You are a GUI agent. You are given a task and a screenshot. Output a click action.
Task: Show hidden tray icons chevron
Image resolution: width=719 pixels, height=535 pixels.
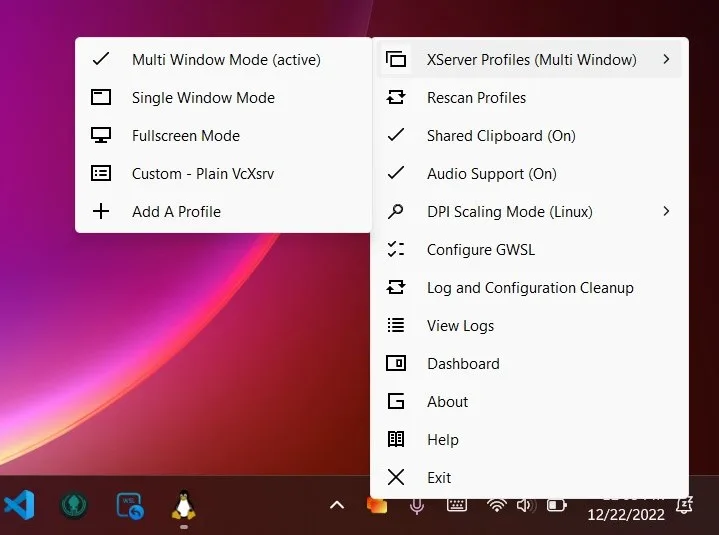coord(337,505)
